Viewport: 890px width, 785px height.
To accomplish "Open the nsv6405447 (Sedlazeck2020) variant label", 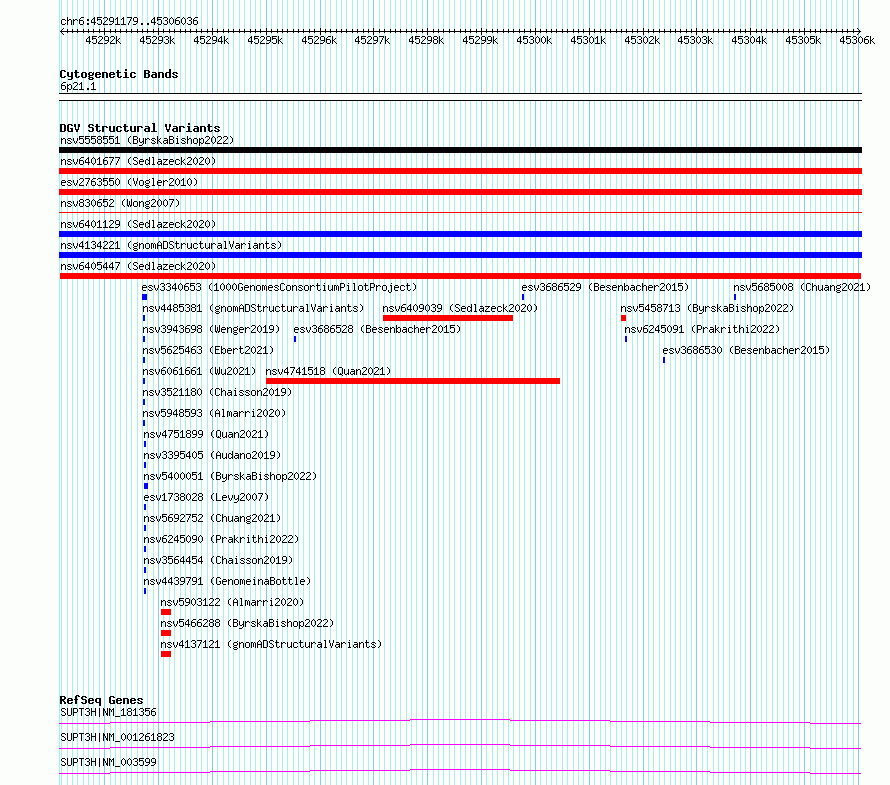I will [138, 266].
